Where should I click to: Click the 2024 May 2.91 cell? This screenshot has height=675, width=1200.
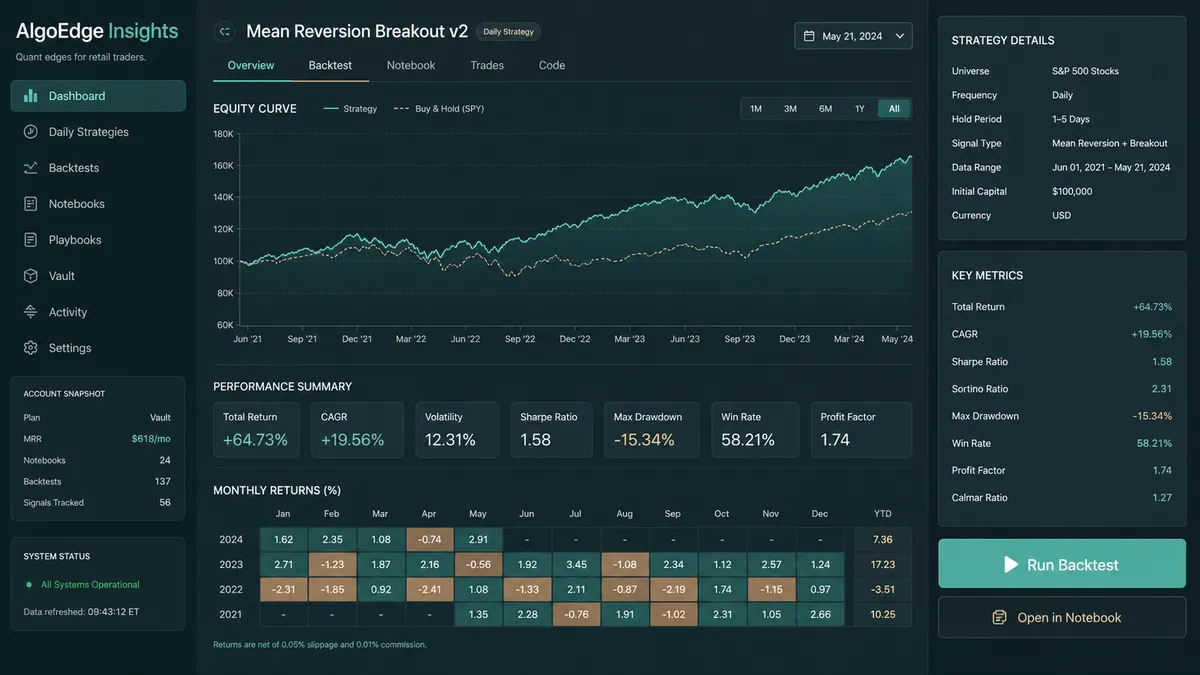pyautogui.click(x=478, y=540)
